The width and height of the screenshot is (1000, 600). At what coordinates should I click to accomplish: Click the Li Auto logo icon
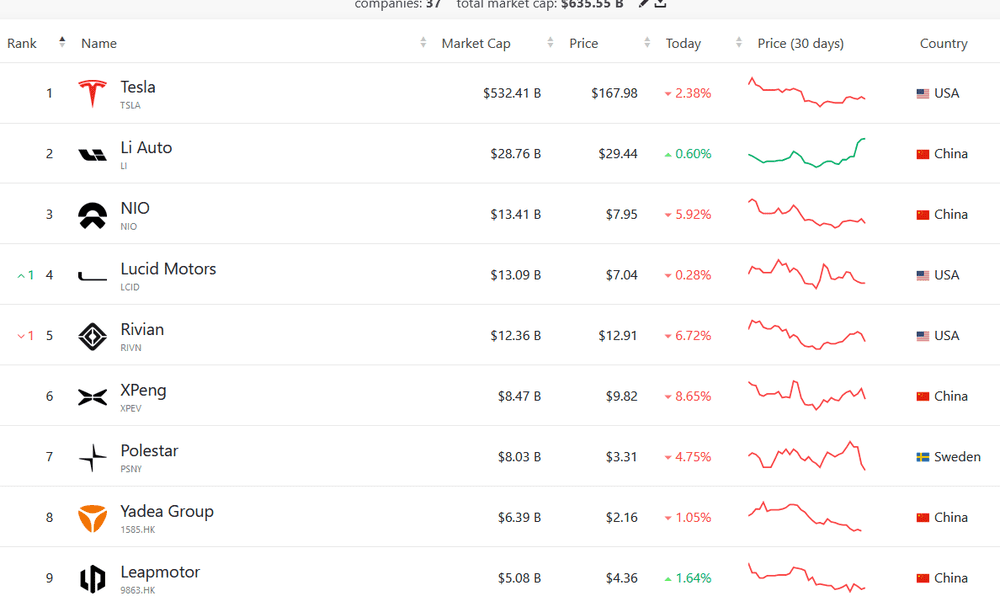coord(92,154)
